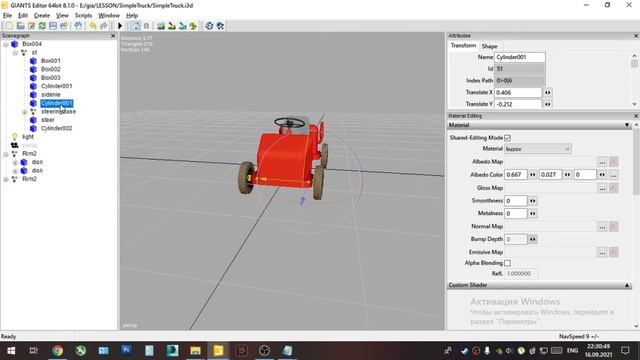Close the Scenegraph panel
The image size is (640, 360).
pyautogui.click(x=113, y=36)
